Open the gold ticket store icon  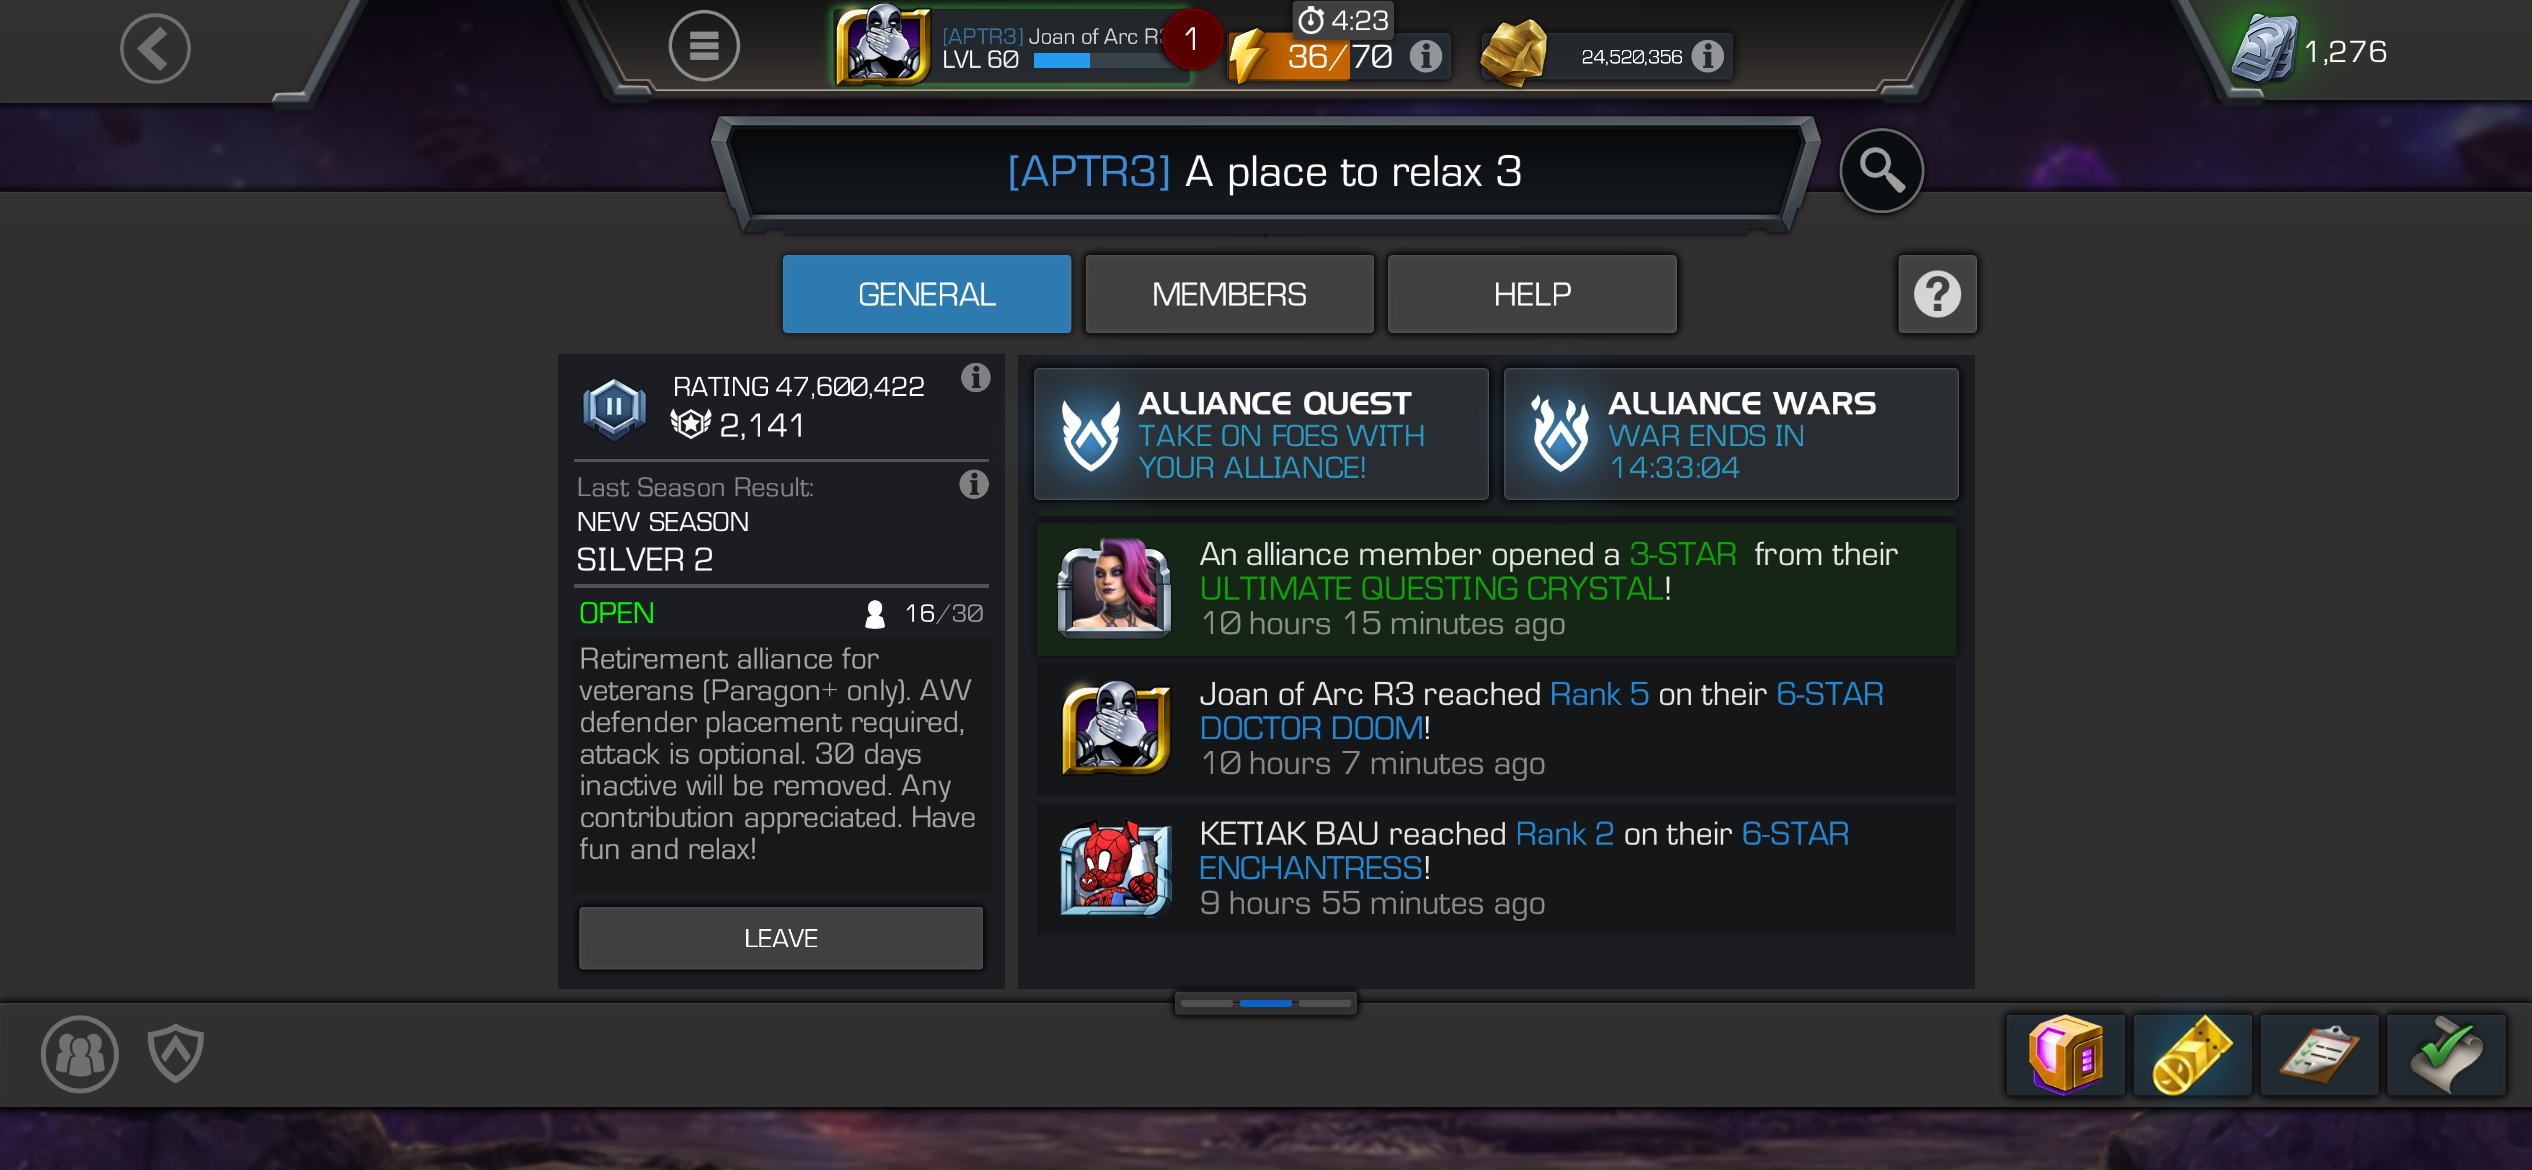point(2192,1055)
